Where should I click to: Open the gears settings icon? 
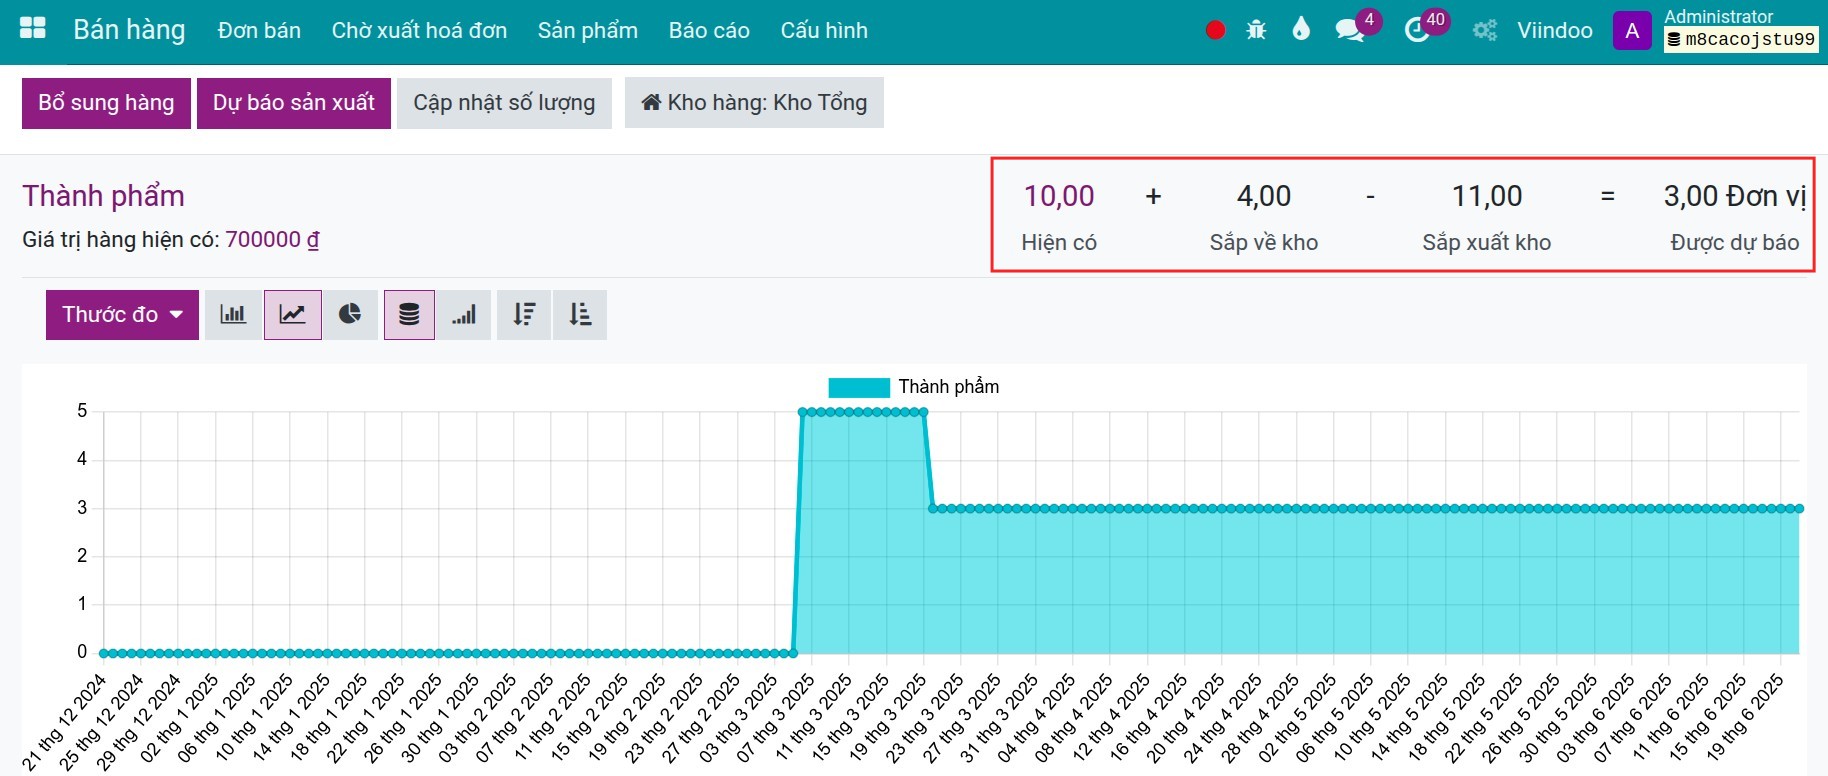click(1485, 30)
